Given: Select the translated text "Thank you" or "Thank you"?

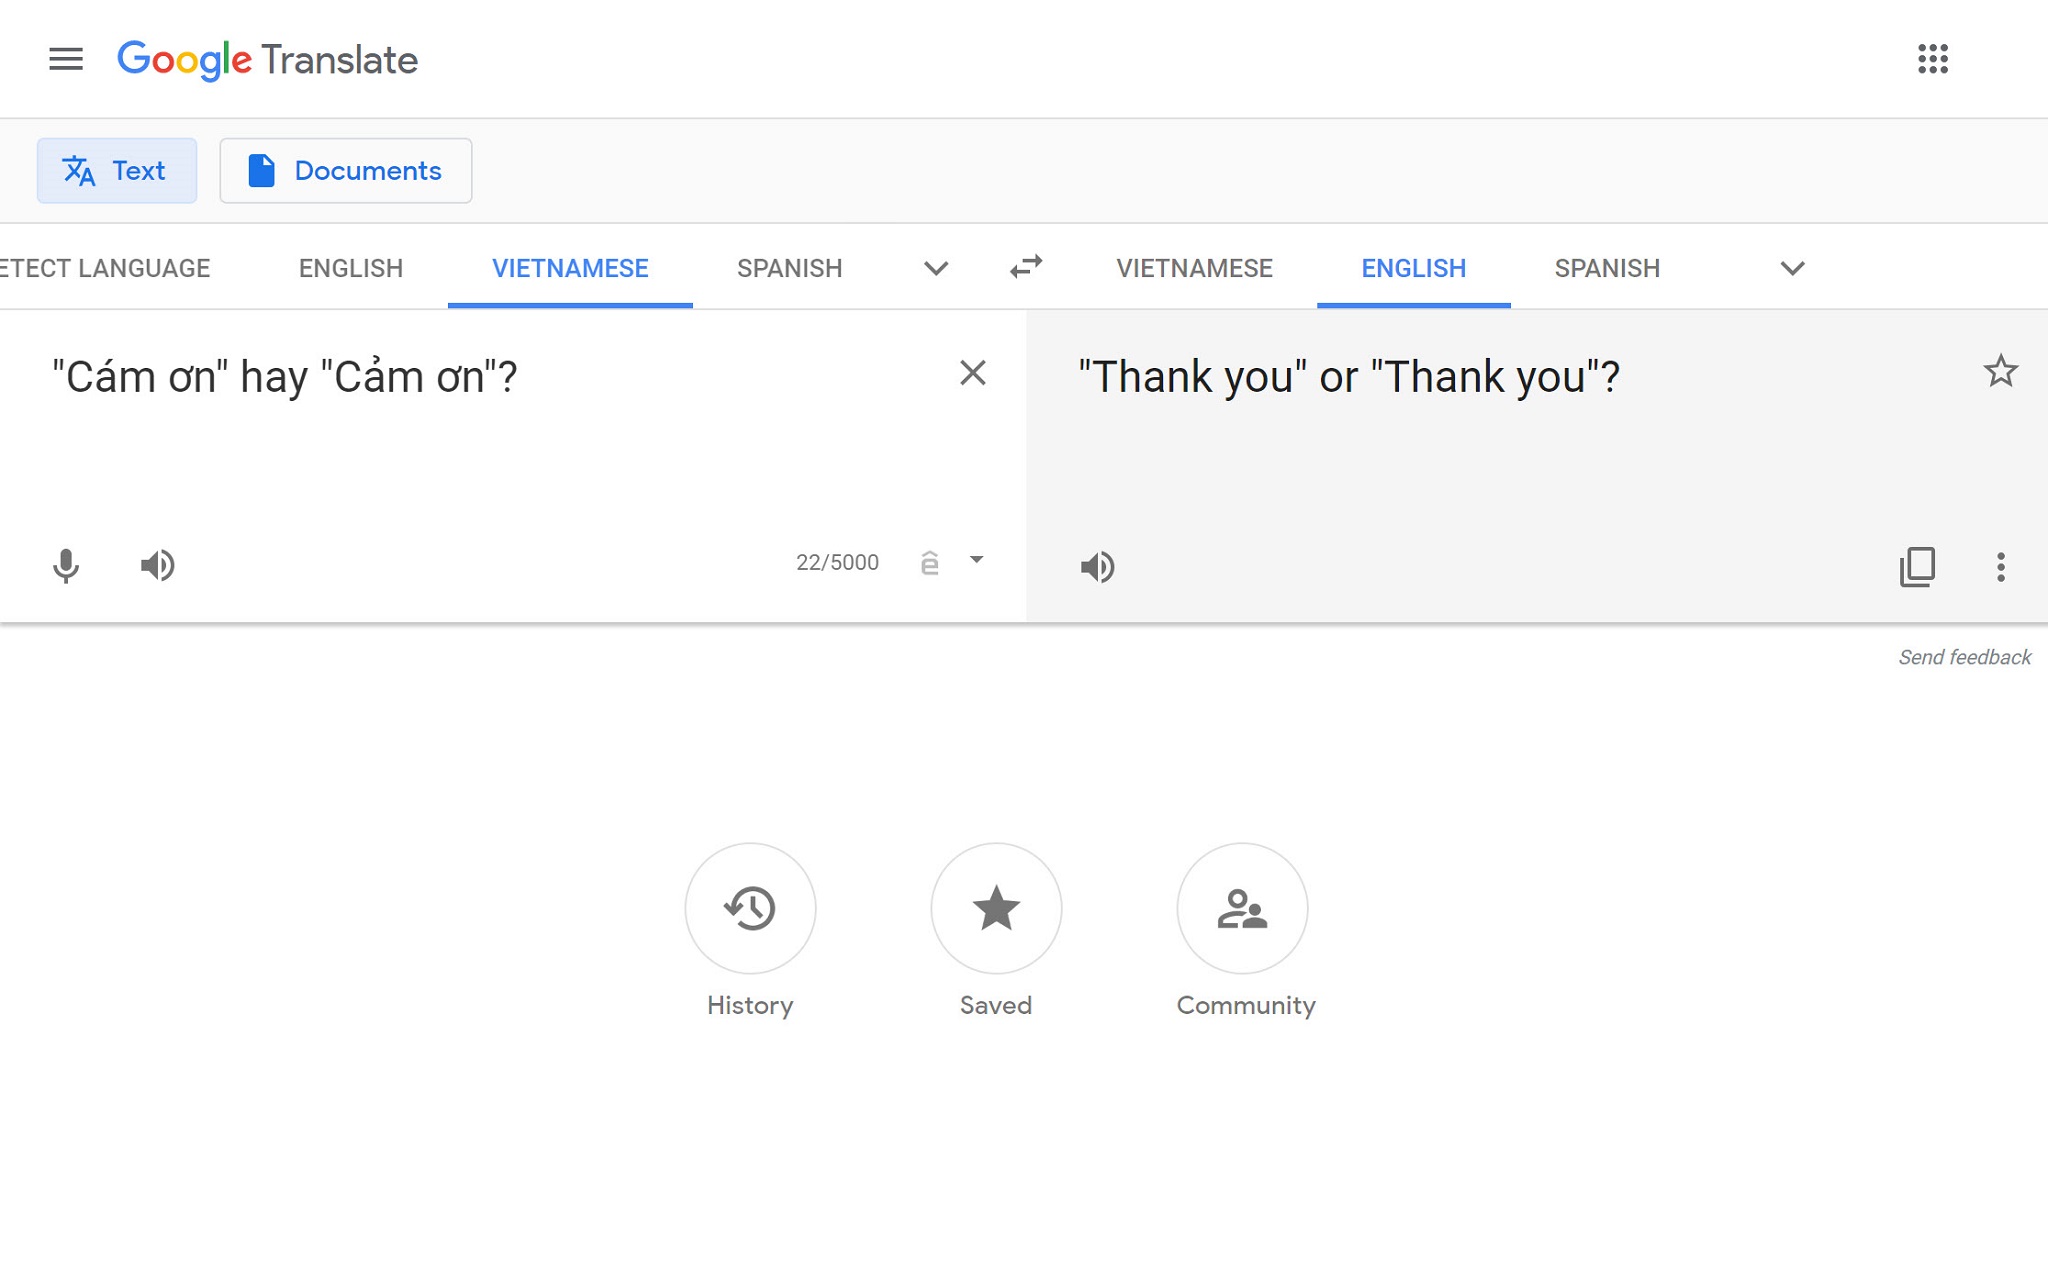Looking at the screenshot, I should pos(1349,377).
